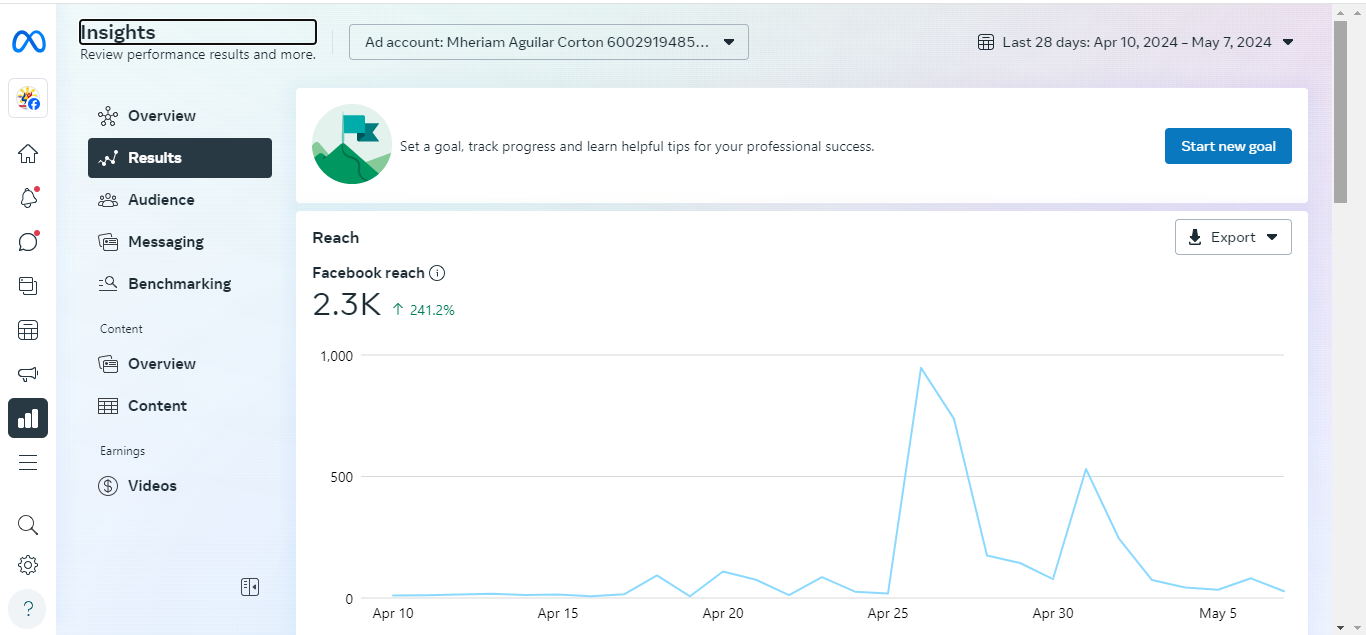The height and width of the screenshot is (635, 1366).
Task: Open the Inbox chat bubble icon
Action: (28, 242)
